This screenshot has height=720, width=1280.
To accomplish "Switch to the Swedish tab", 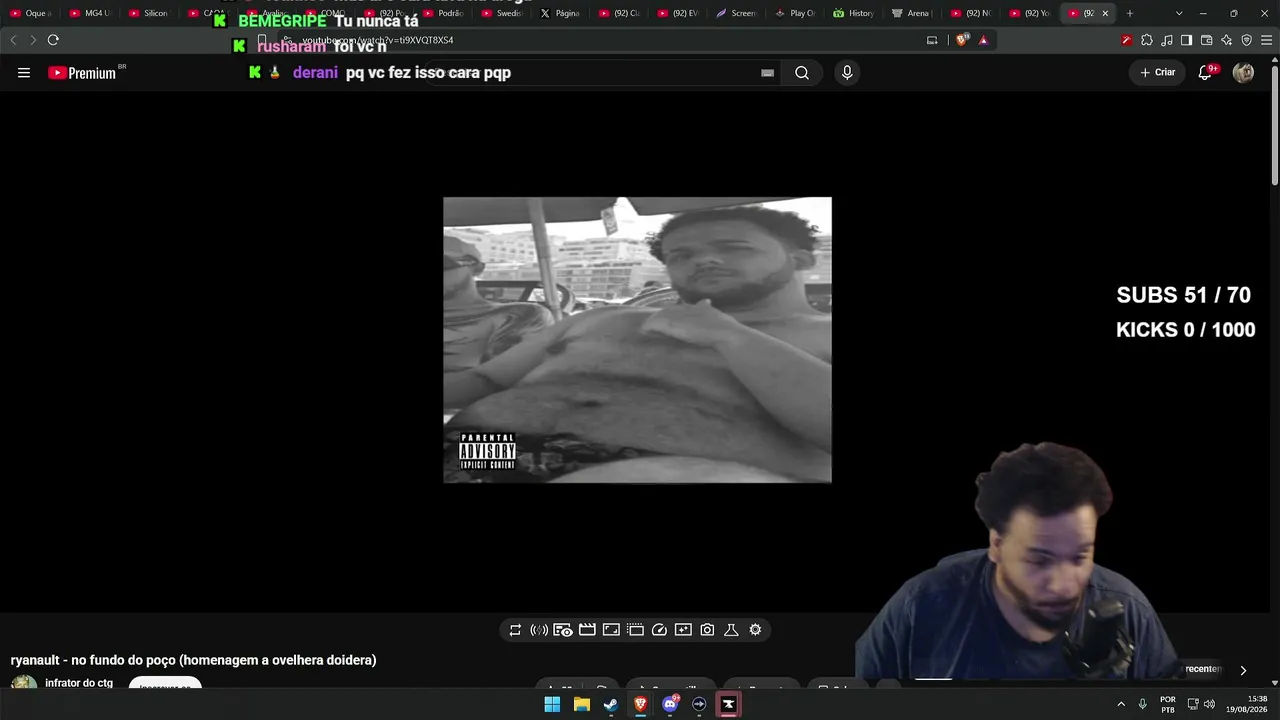I will pos(502,13).
